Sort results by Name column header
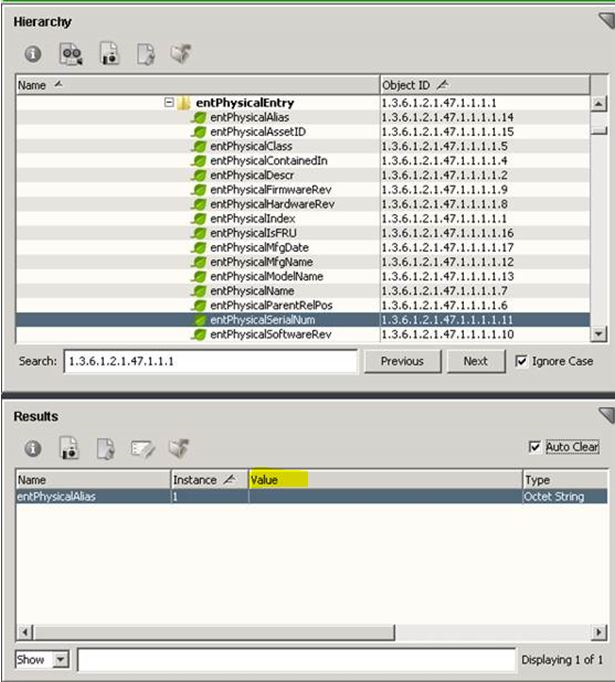The width and height of the screenshot is (615, 682). click(93, 480)
